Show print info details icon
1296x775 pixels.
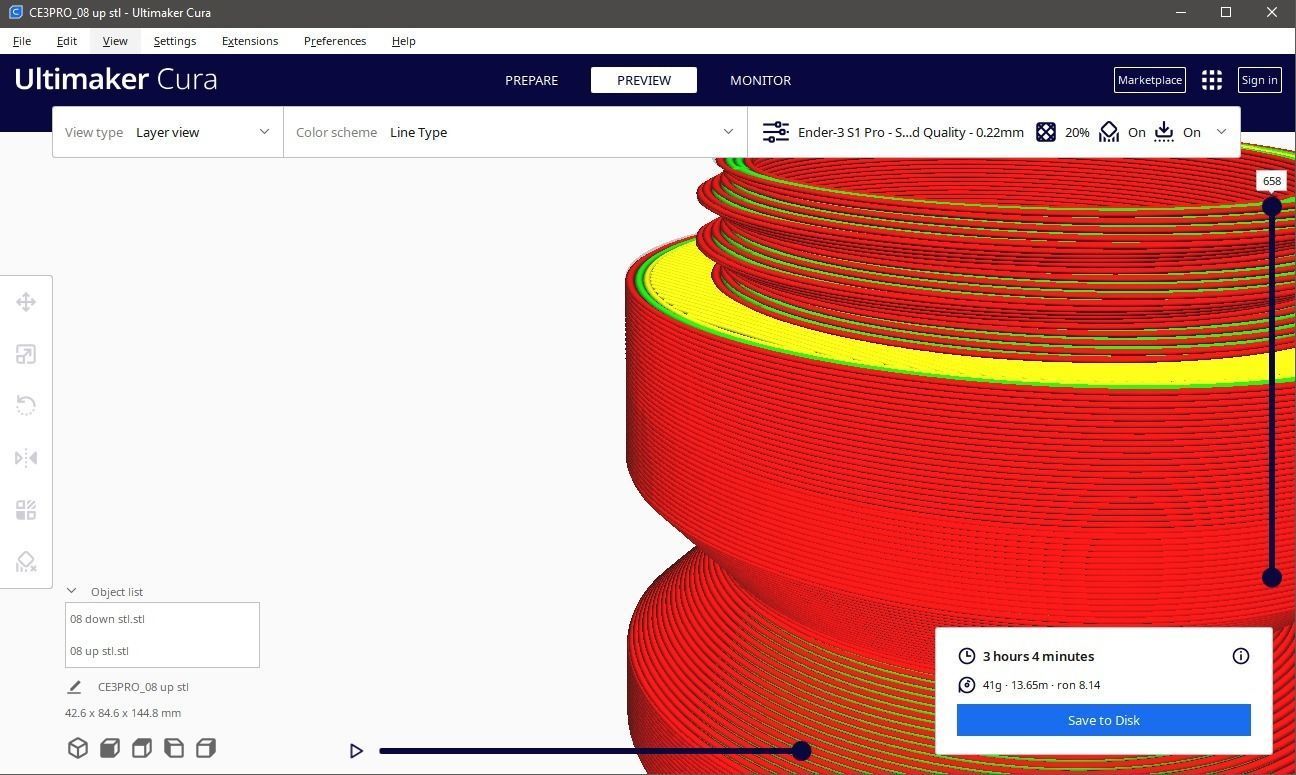1241,656
